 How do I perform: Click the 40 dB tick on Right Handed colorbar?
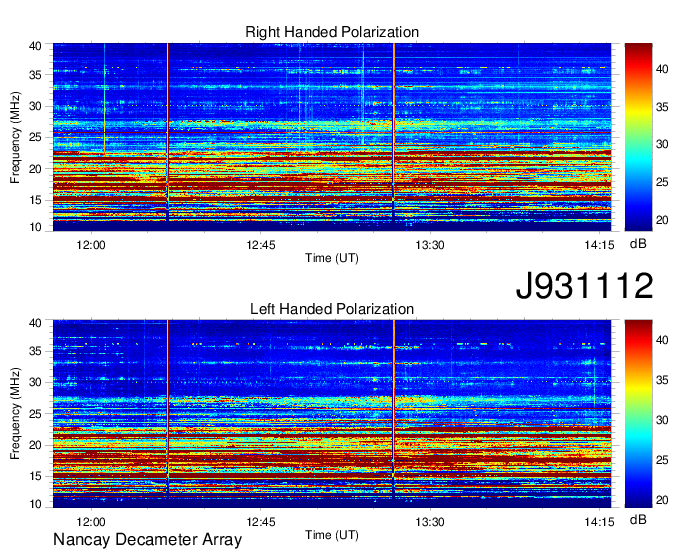(x=662, y=69)
